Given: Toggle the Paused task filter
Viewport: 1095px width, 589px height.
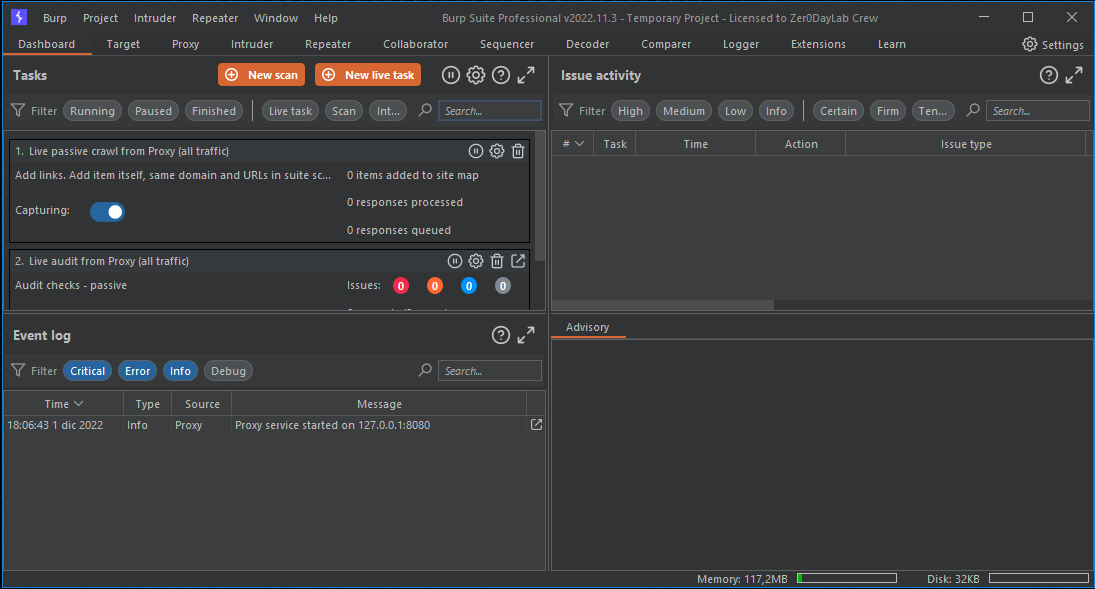Looking at the screenshot, I should coord(153,111).
